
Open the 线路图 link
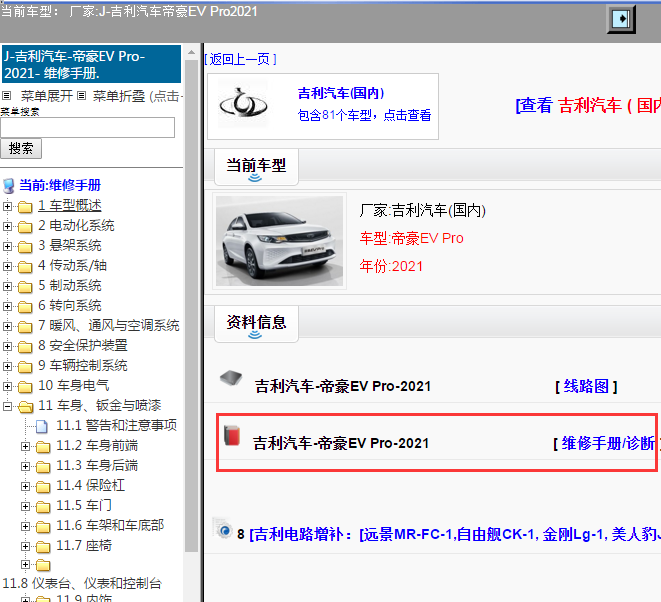tap(586, 386)
